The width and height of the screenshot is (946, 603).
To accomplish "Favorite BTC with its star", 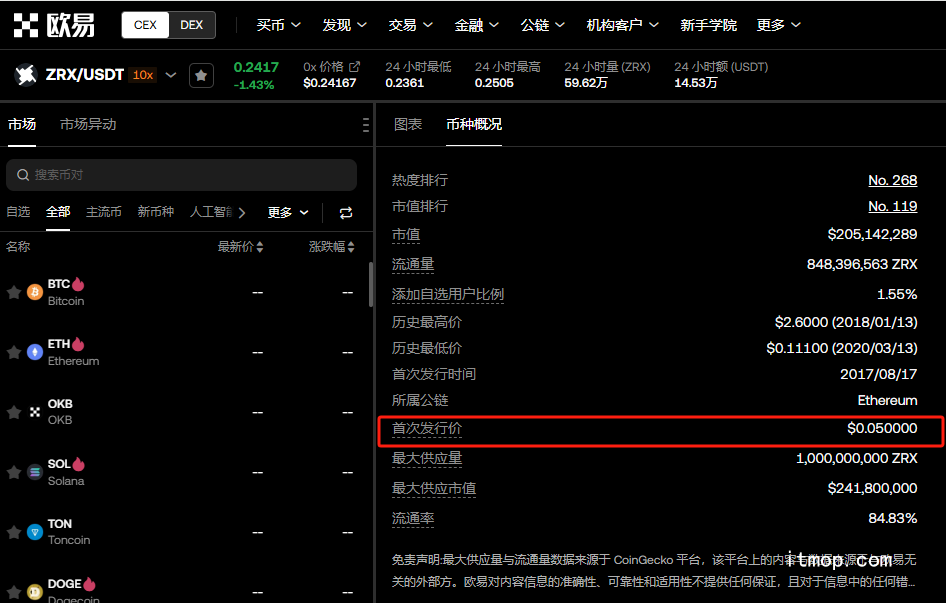I will (13, 293).
